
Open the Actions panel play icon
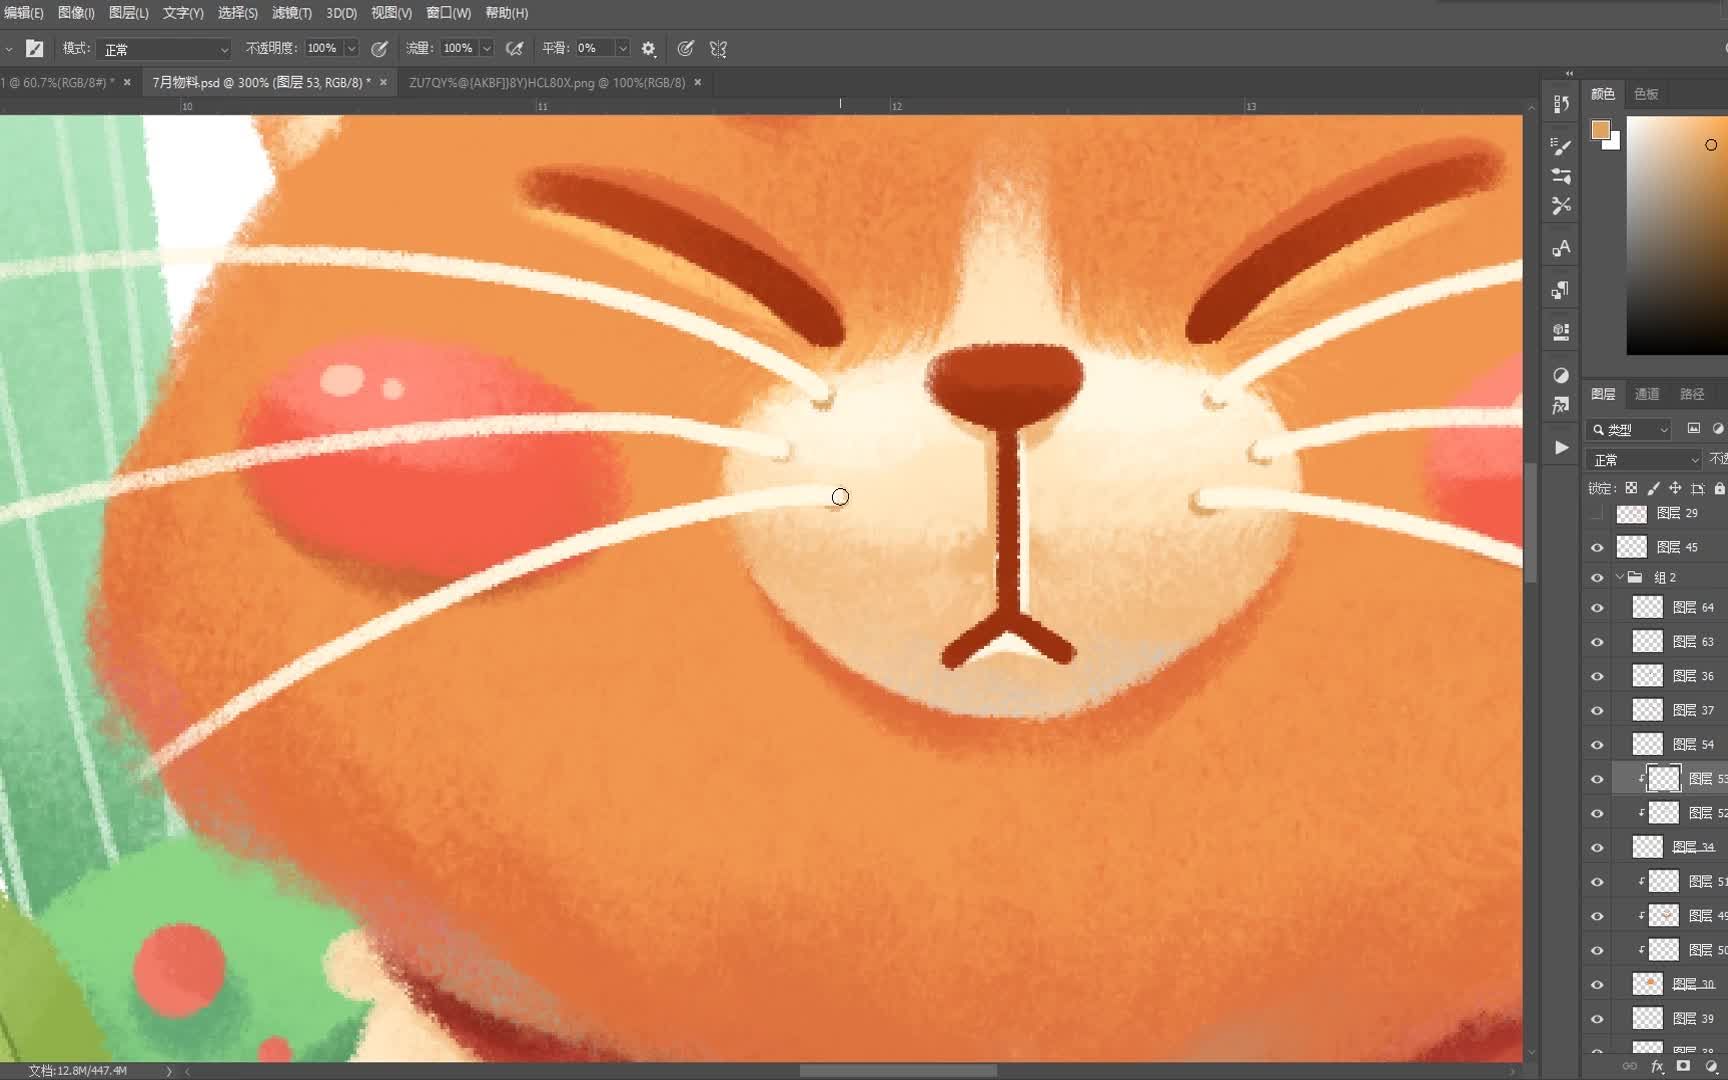pyautogui.click(x=1561, y=447)
